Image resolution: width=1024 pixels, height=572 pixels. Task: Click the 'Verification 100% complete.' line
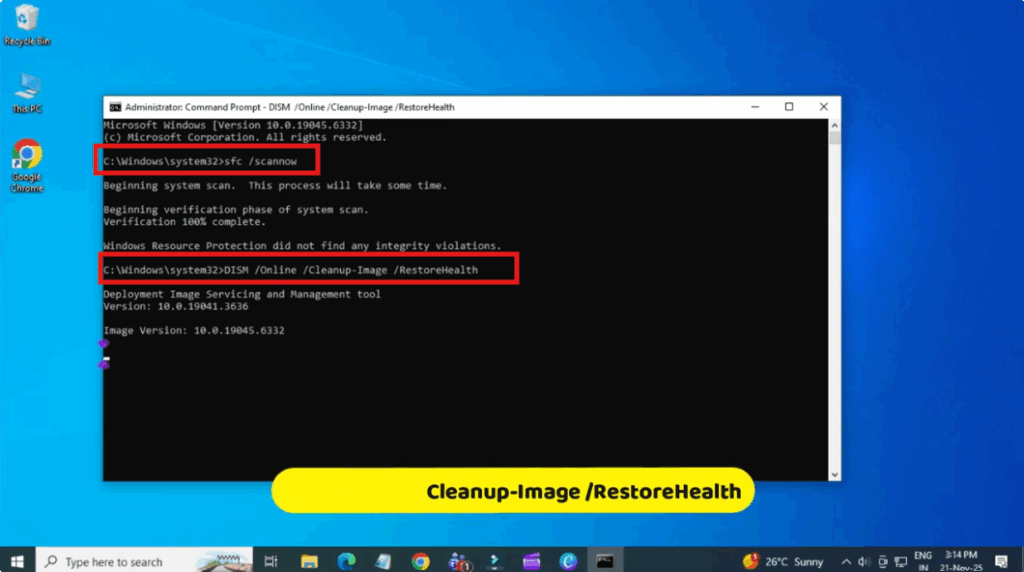(184, 222)
